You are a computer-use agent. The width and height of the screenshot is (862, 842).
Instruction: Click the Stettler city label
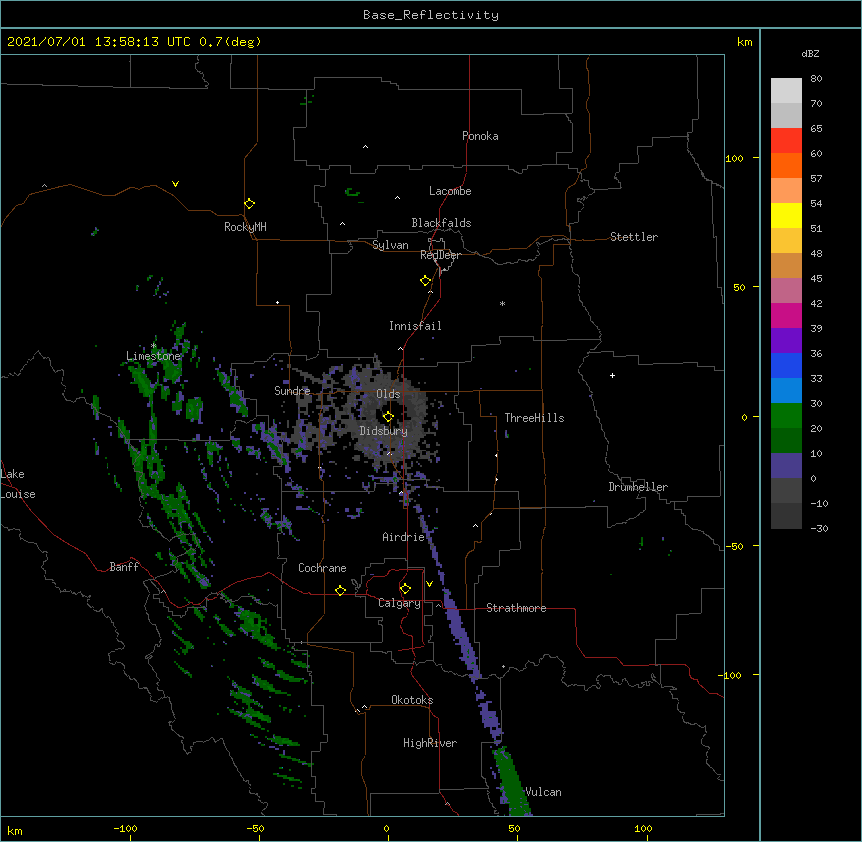point(634,237)
